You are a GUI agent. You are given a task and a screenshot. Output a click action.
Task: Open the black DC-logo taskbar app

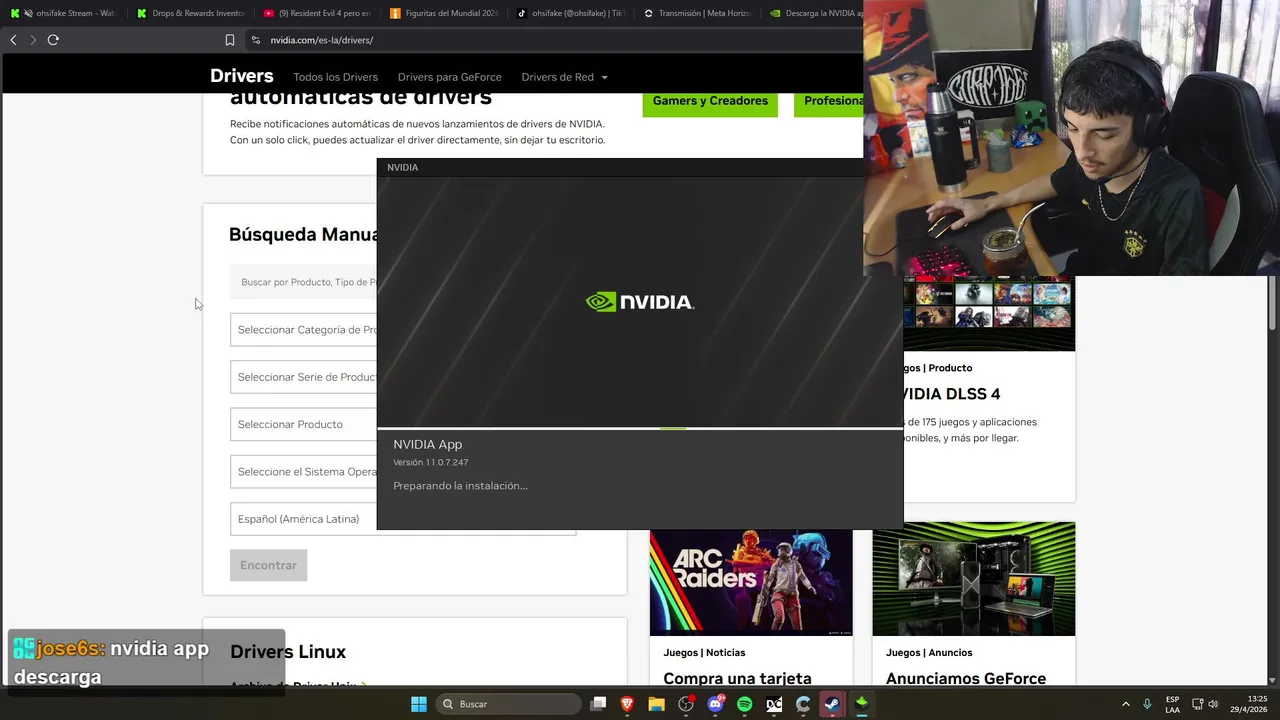[774, 704]
